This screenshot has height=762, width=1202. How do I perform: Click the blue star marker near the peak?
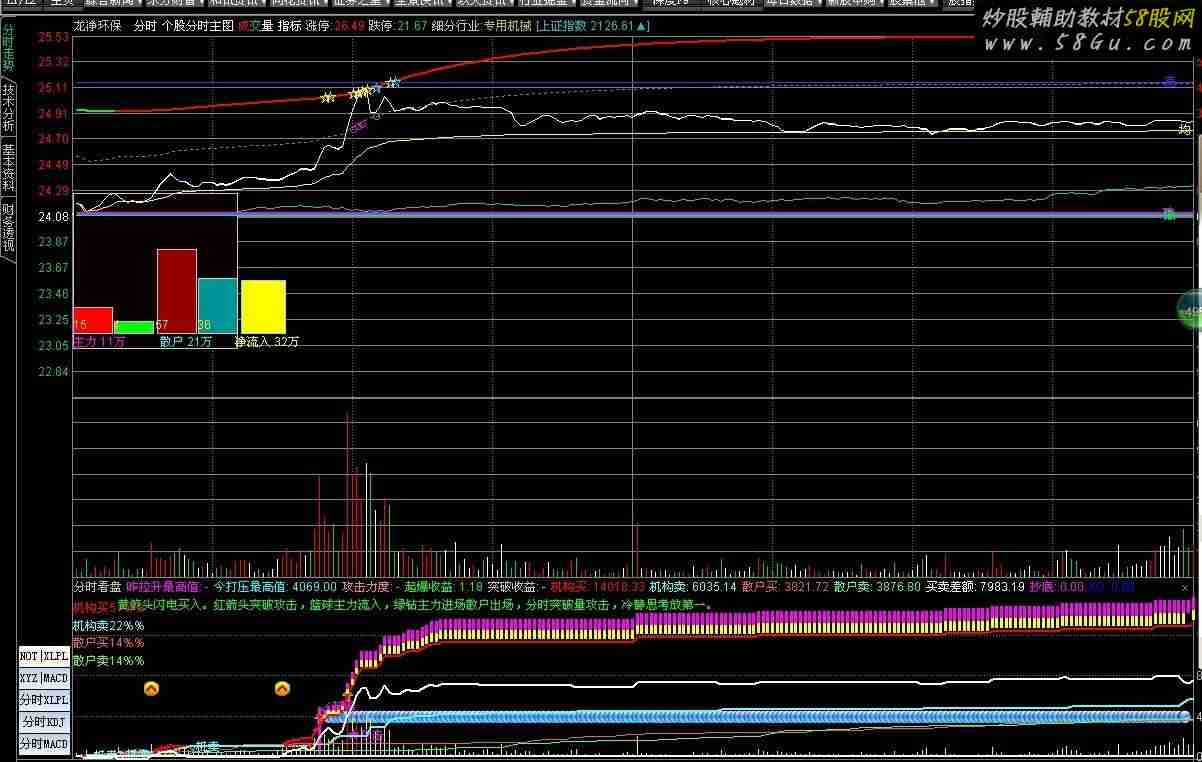[x=393, y=83]
